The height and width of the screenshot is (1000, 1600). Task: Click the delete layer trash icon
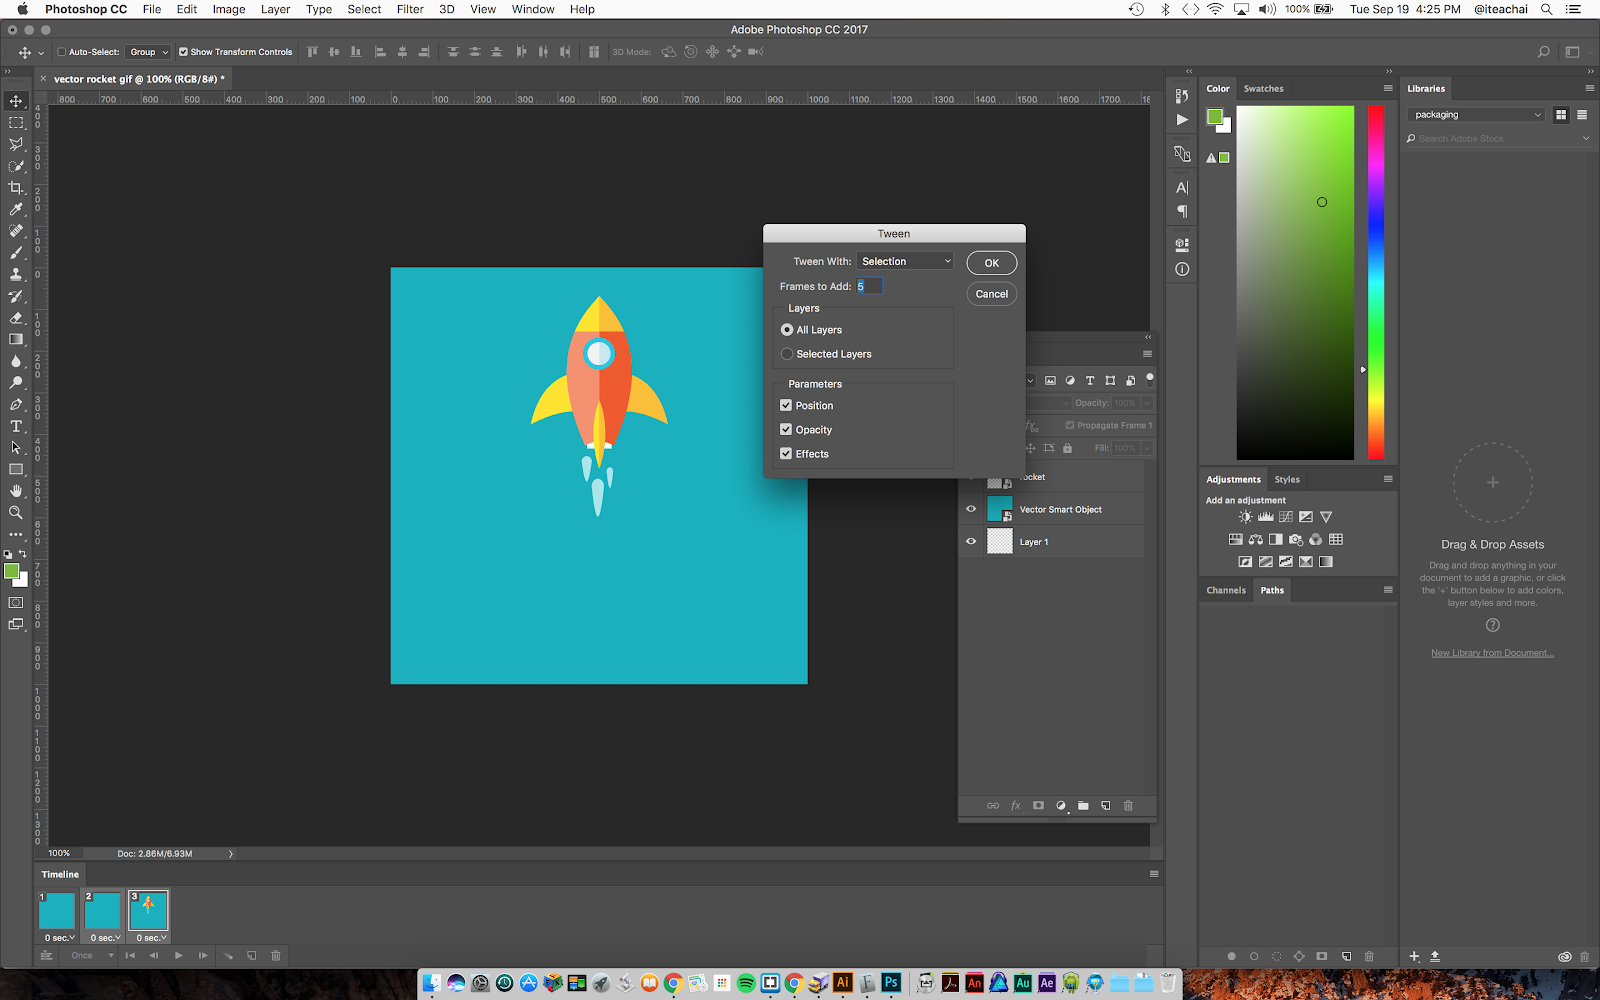click(x=1128, y=806)
